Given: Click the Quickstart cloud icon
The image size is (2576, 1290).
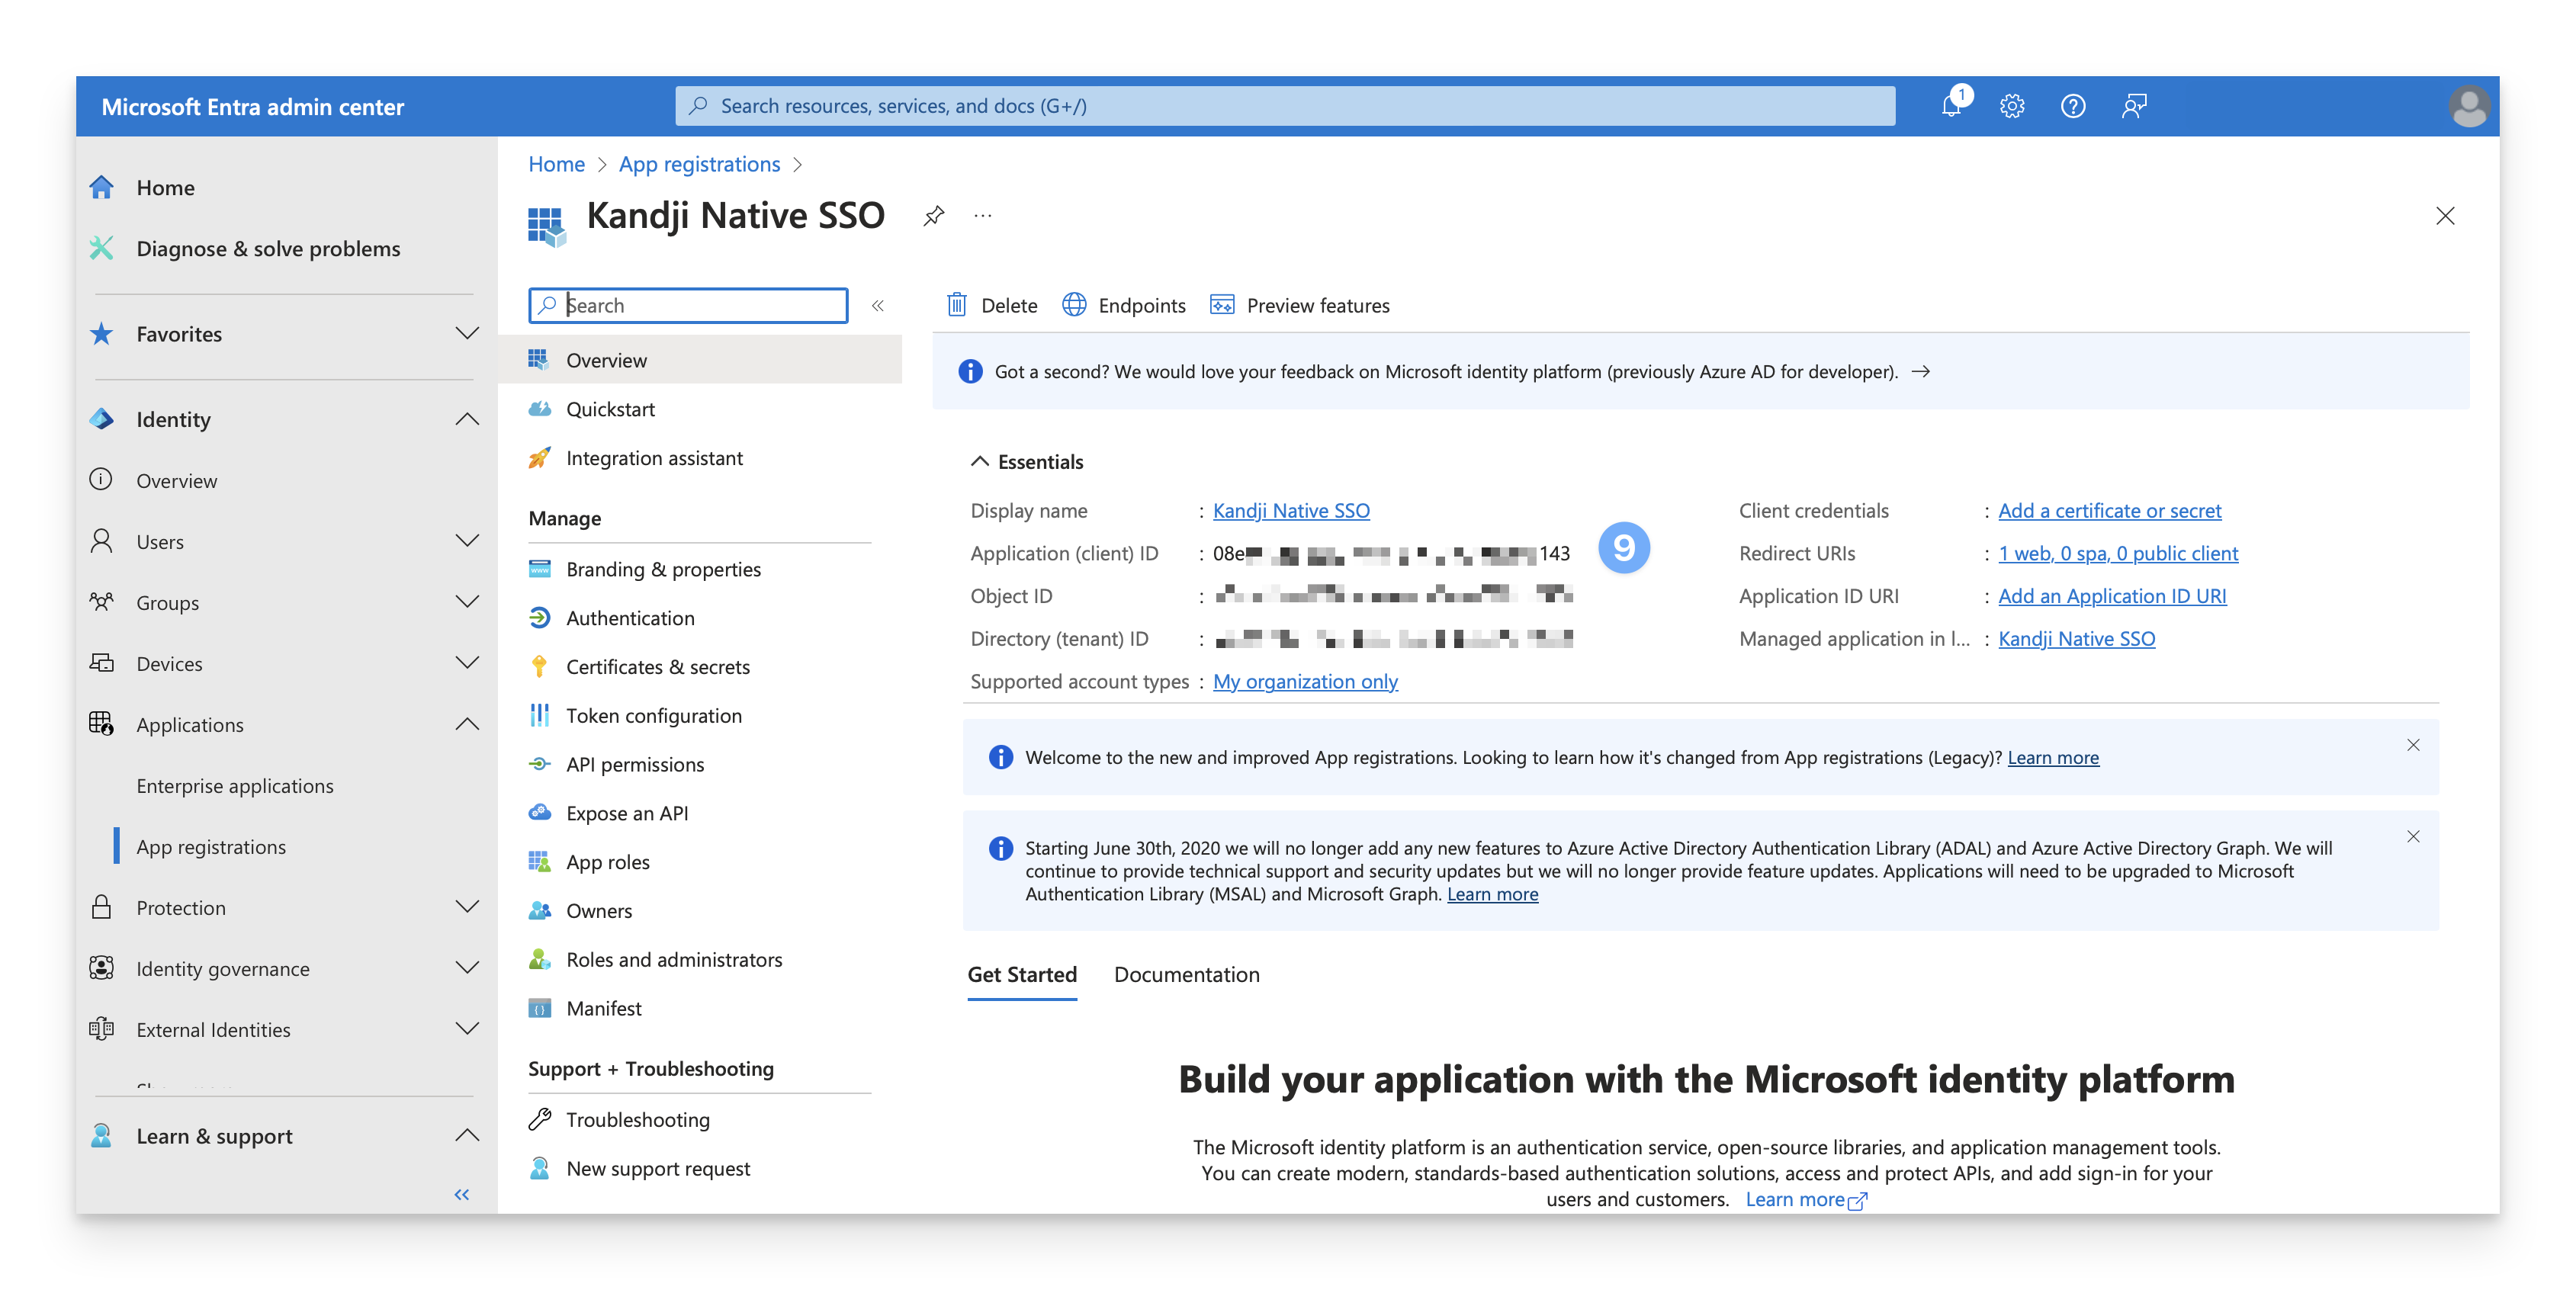Looking at the screenshot, I should tap(539, 409).
